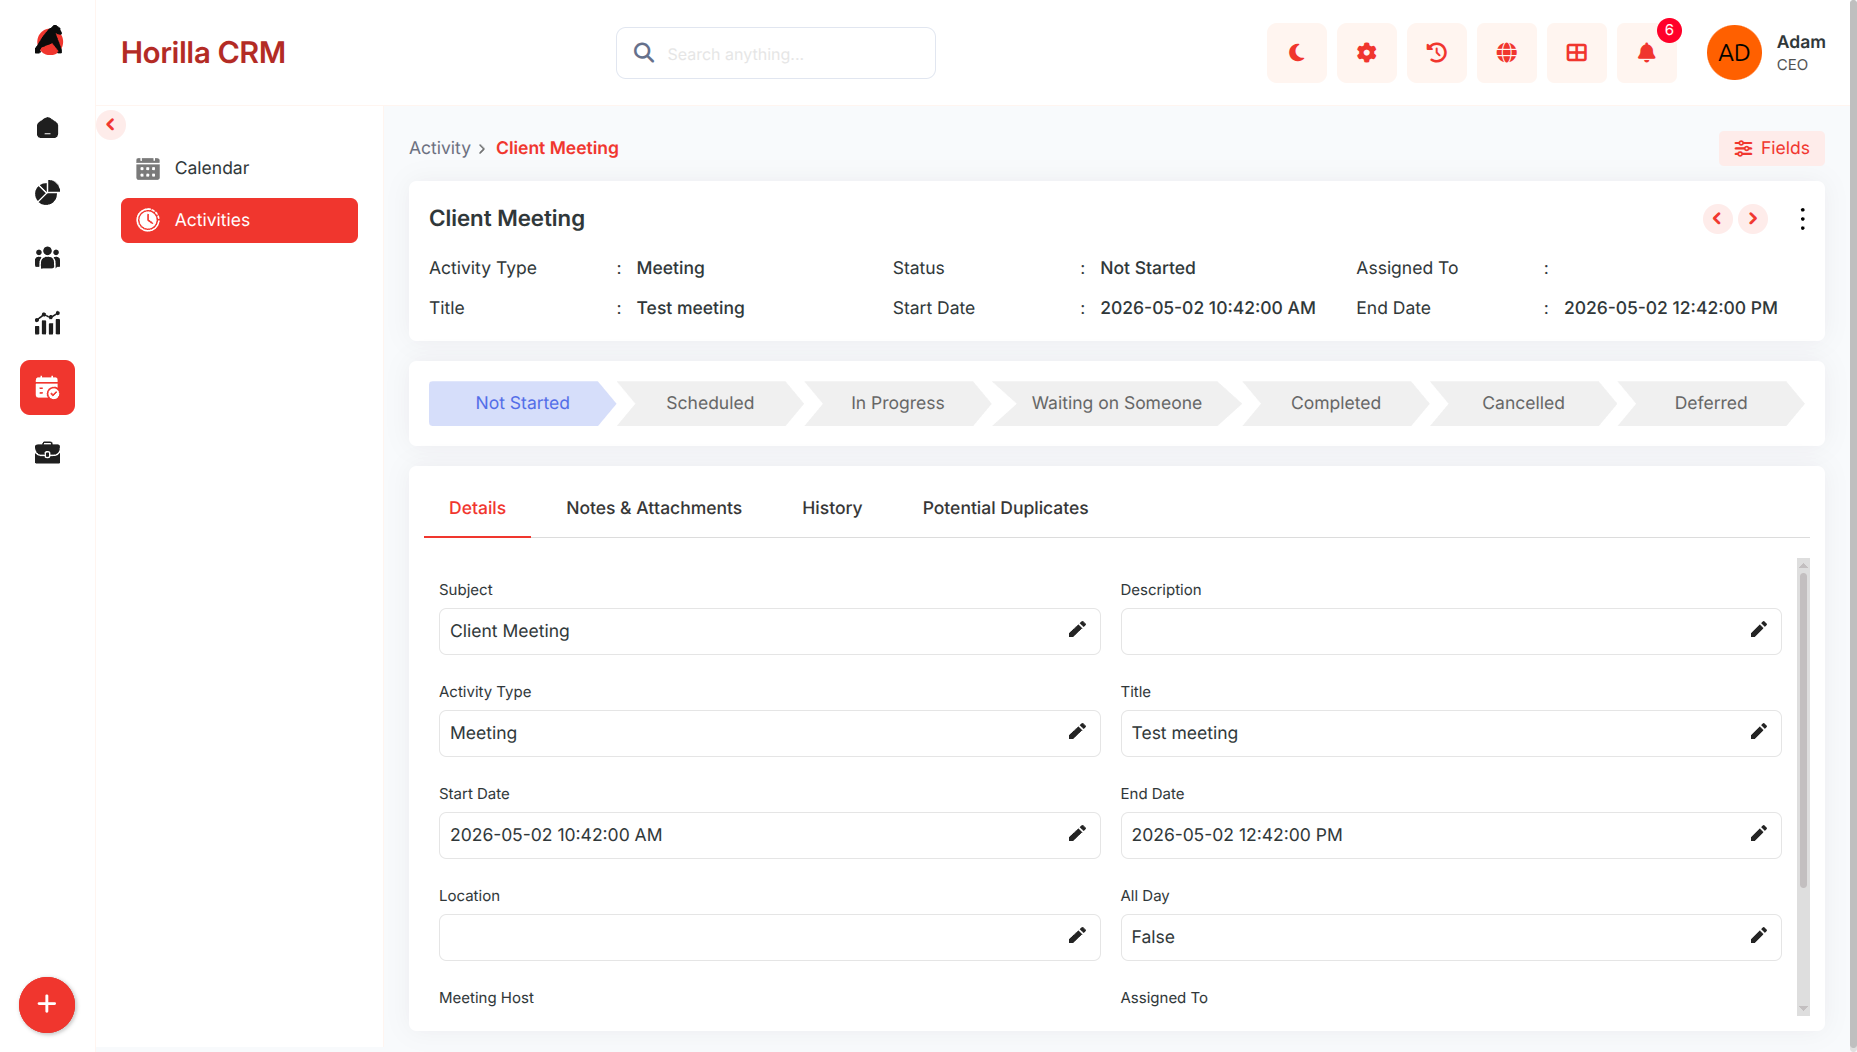
Task: Open the grid layout icon in header
Action: click(x=1576, y=53)
